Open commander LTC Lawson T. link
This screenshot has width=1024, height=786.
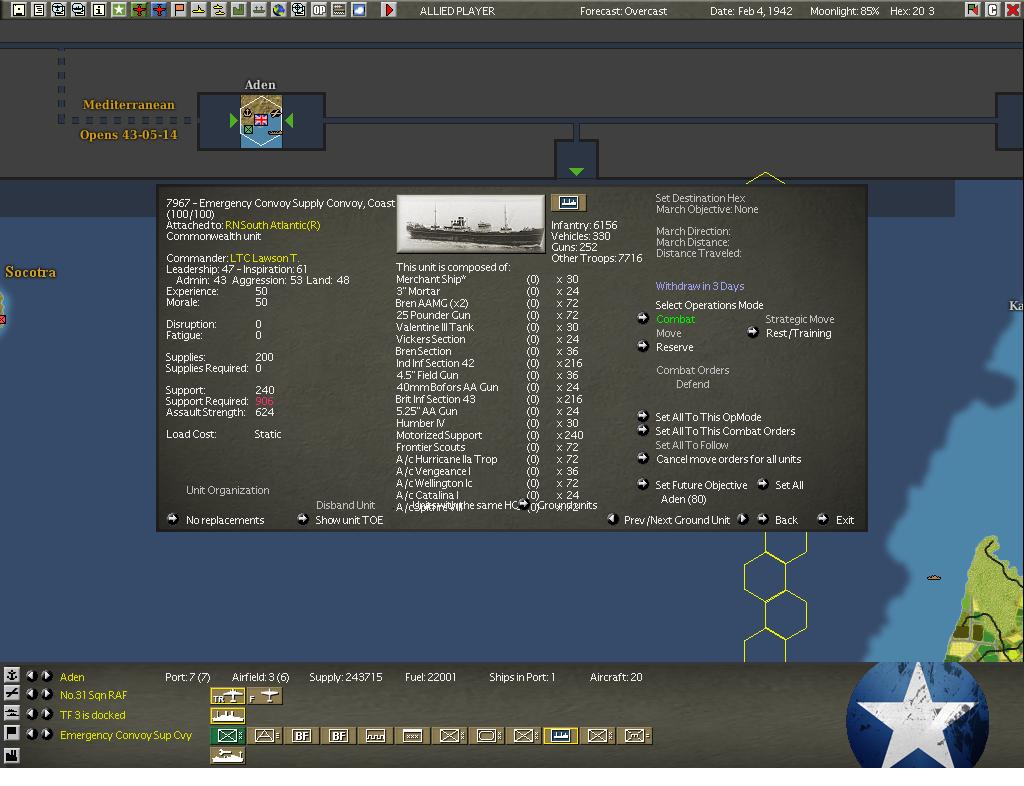tap(264, 259)
